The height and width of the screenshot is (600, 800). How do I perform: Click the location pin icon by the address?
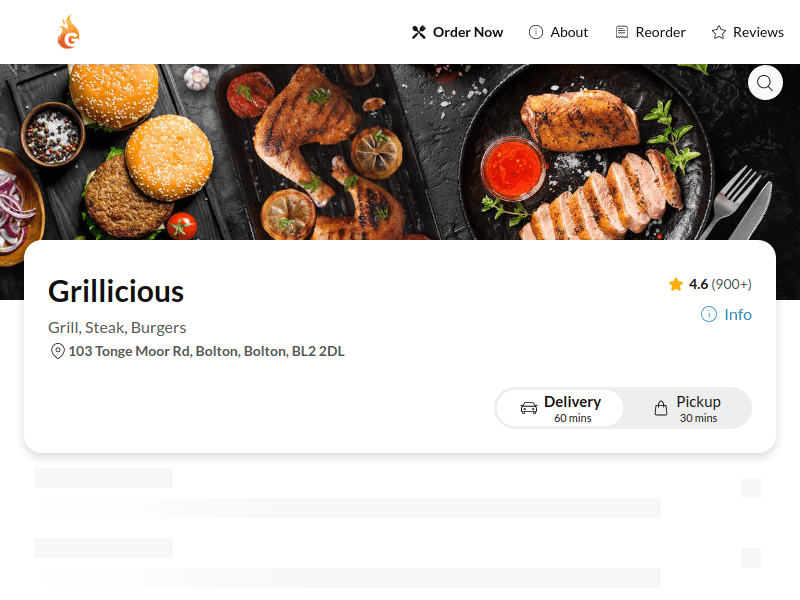click(56, 351)
